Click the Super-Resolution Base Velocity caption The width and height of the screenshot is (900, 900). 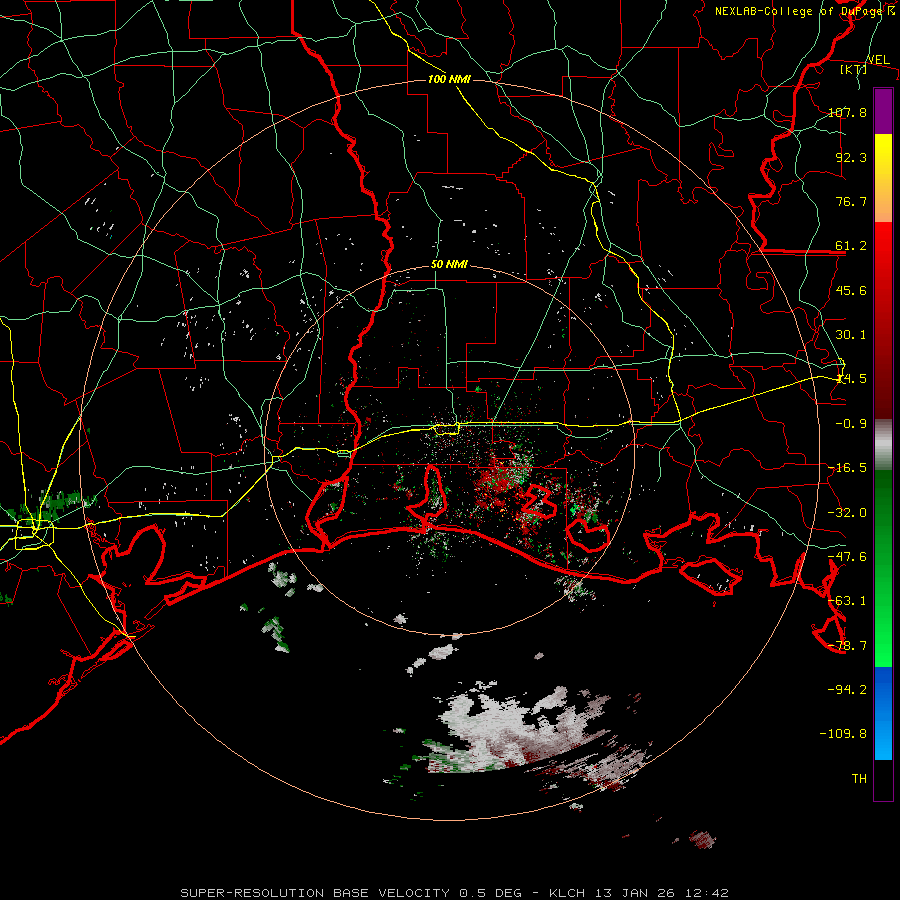click(455, 893)
